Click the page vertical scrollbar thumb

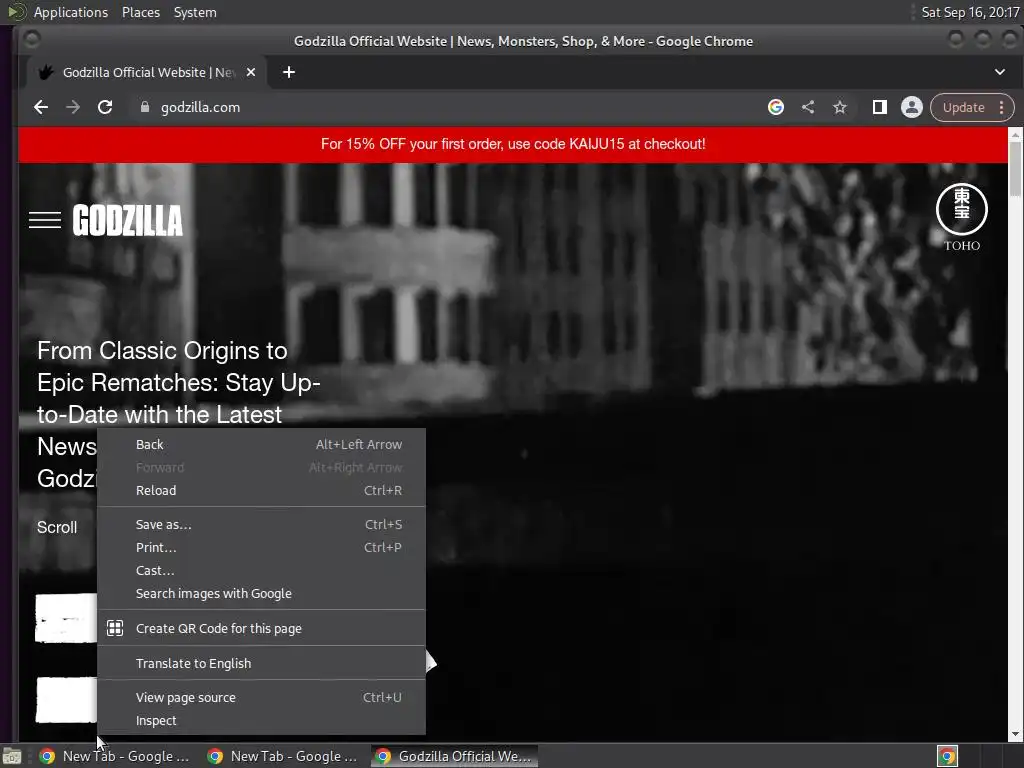coord(1015,168)
